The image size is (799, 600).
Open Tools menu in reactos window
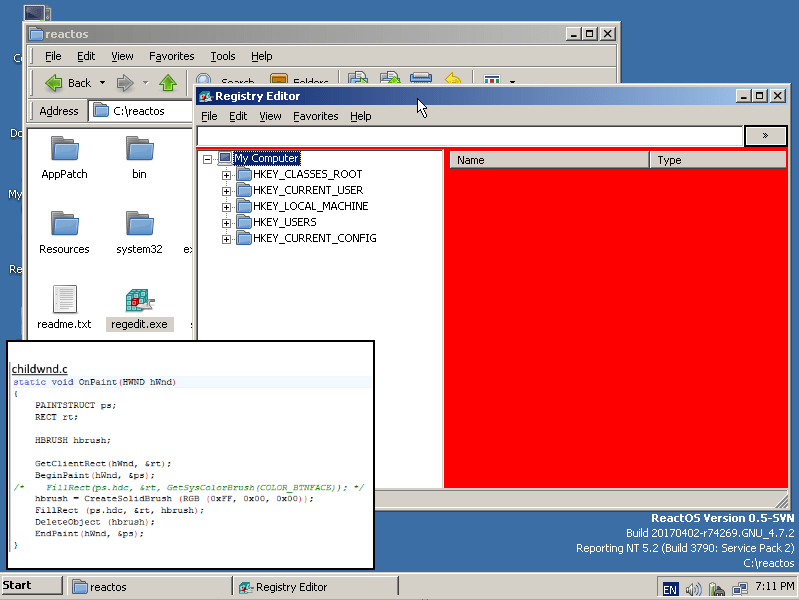[223, 56]
